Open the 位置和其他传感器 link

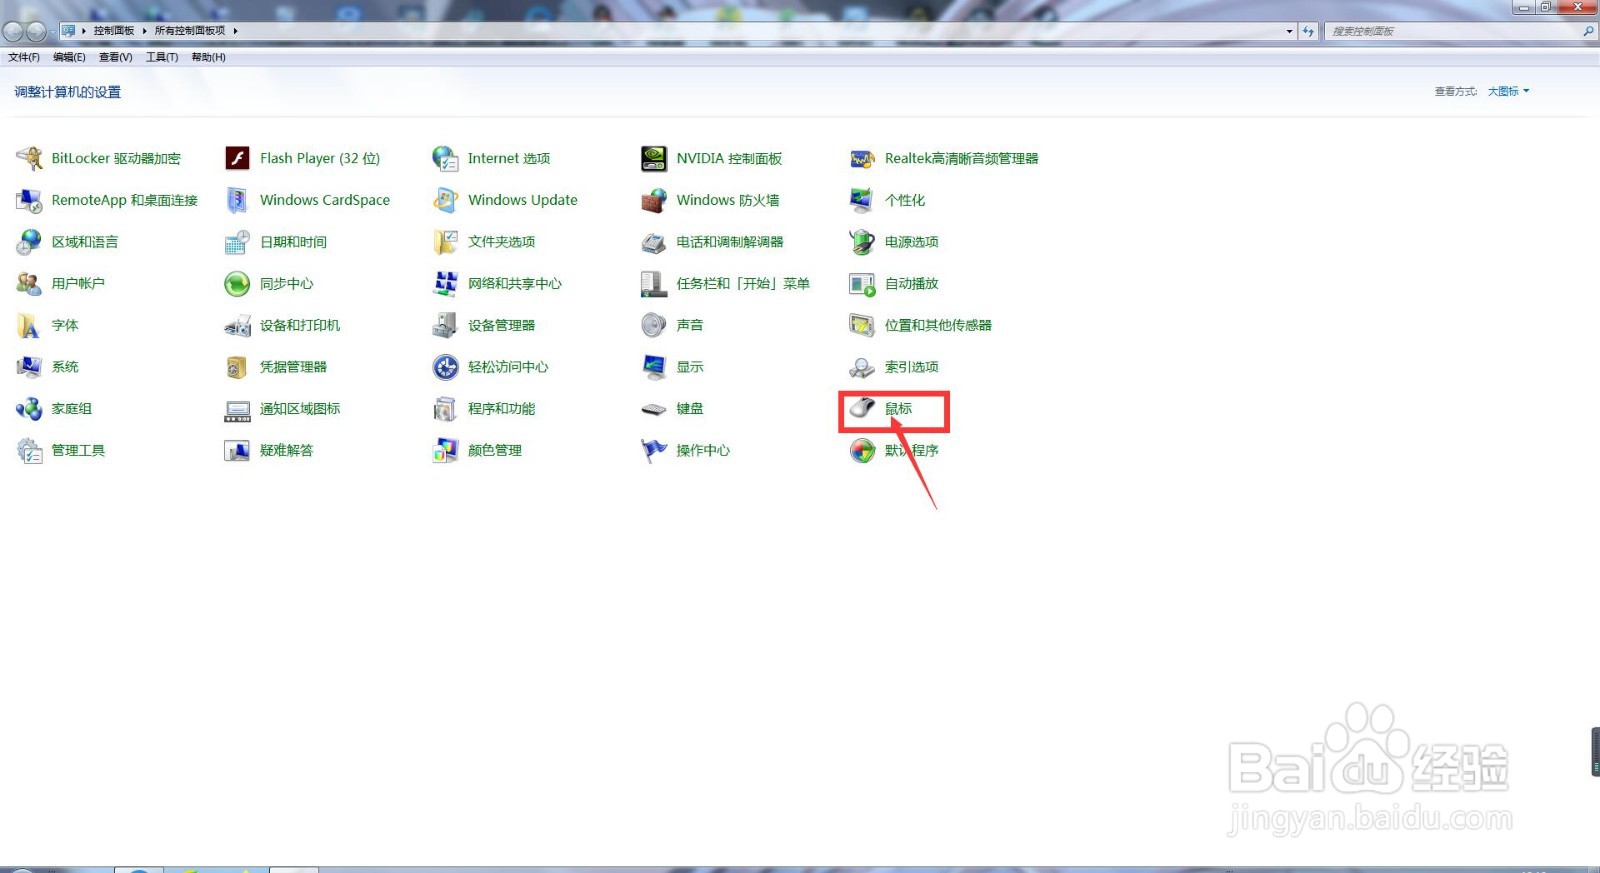(x=938, y=326)
